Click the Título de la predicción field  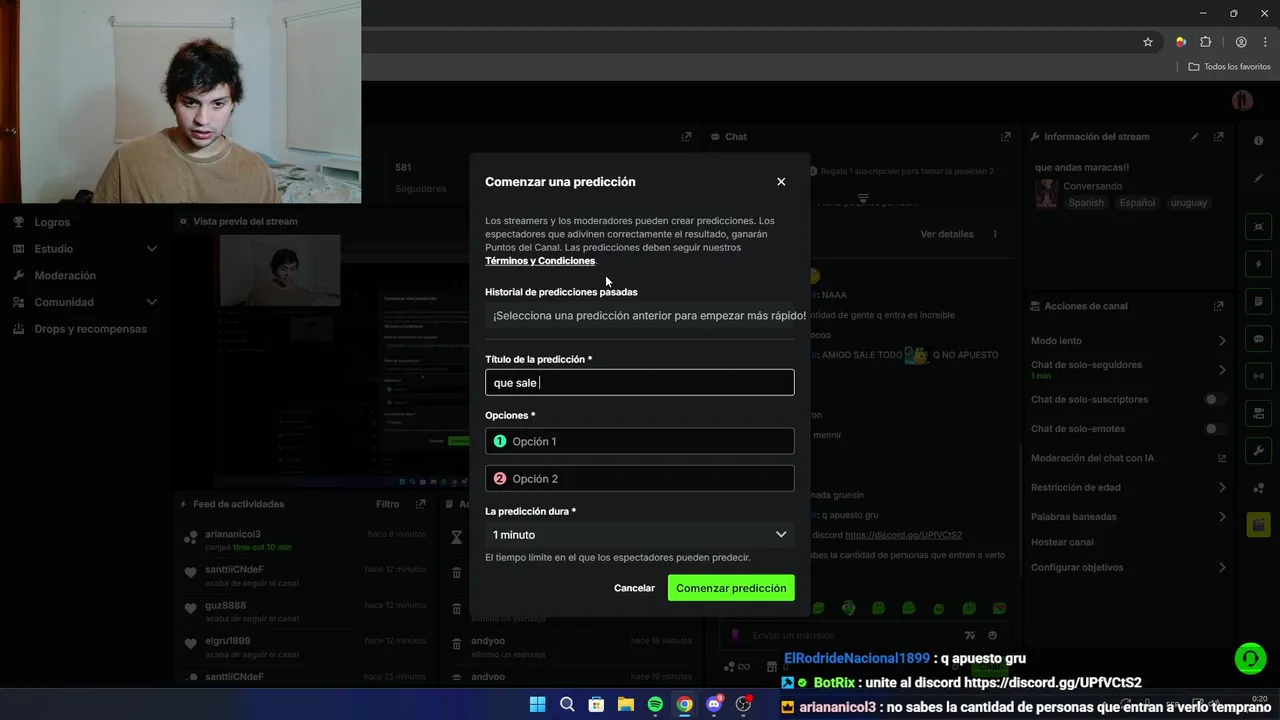click(x=640, y=382)
